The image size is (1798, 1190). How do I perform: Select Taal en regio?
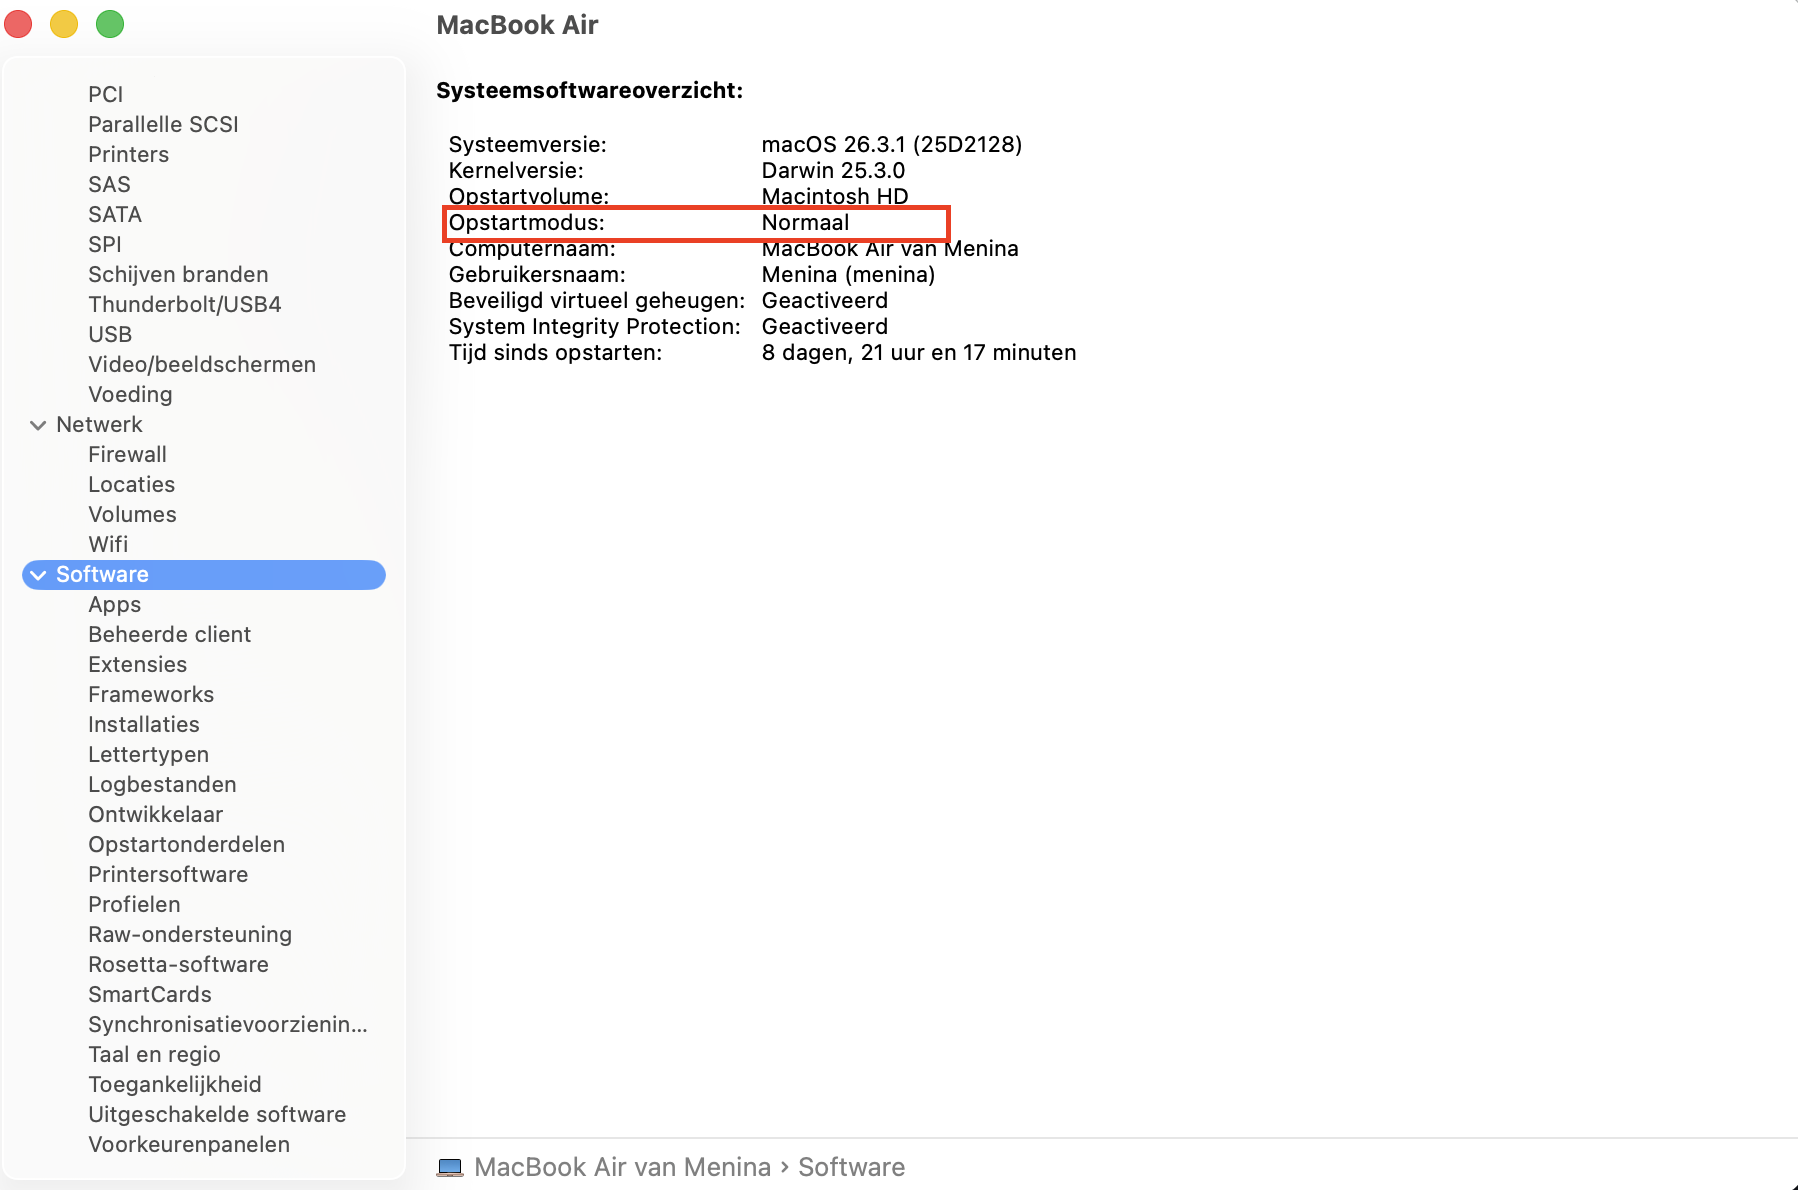(x=154, y=1054)
